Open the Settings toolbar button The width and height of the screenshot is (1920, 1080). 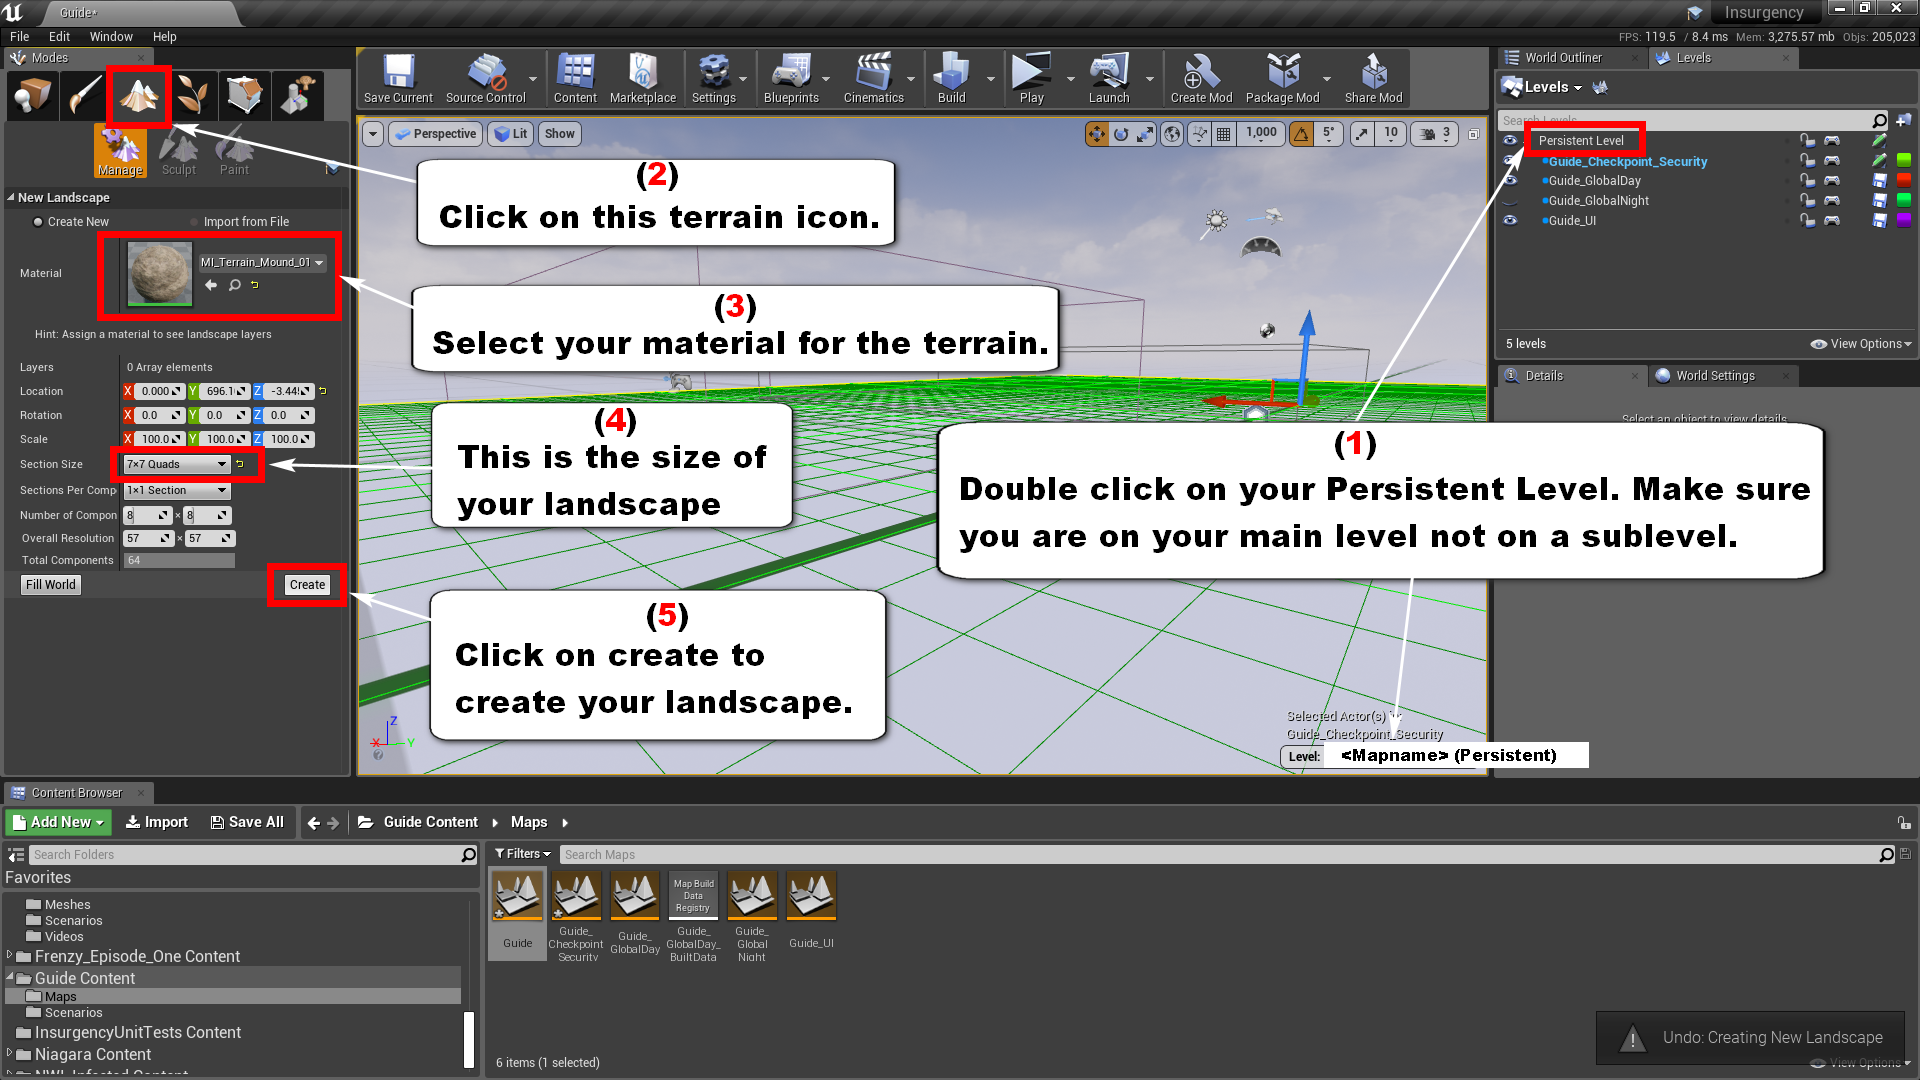coord(714,79)
